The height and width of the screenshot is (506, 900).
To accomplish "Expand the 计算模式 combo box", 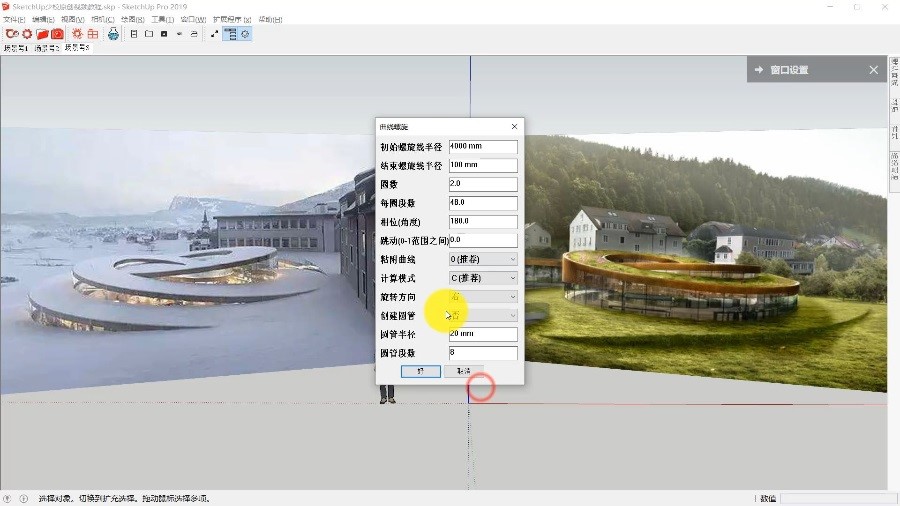I will tap(483, 278).
